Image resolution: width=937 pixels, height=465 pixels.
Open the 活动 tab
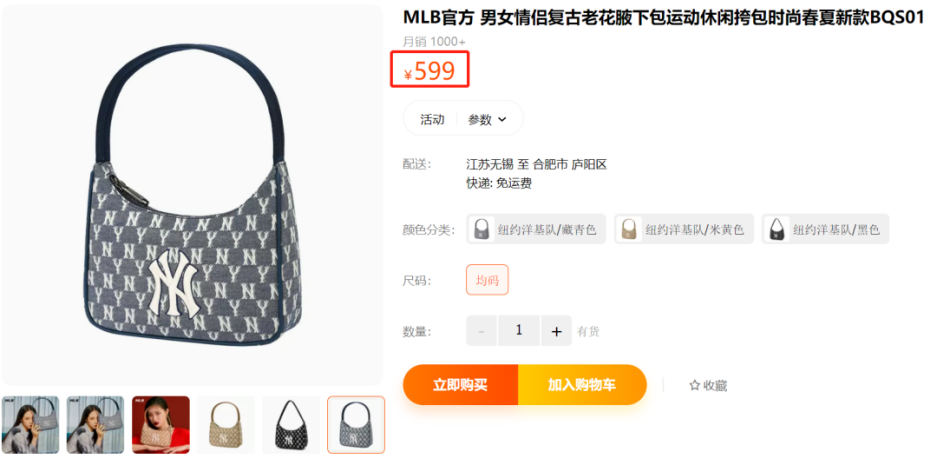[432, 119]
